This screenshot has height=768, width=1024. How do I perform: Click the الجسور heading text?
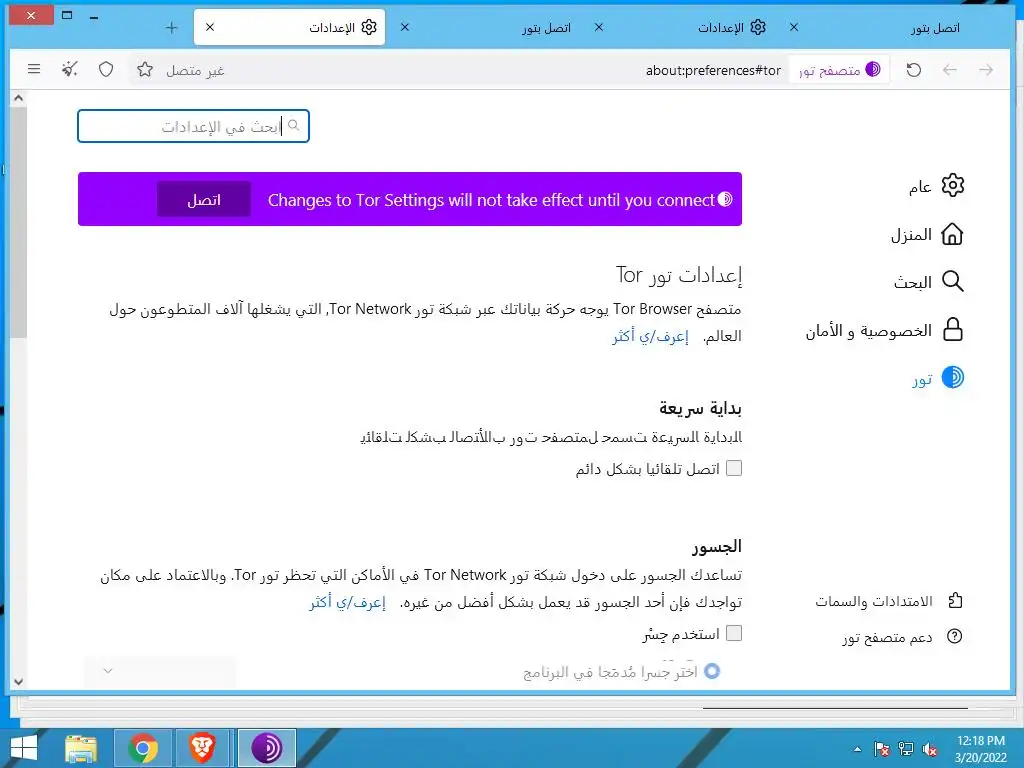717,547
